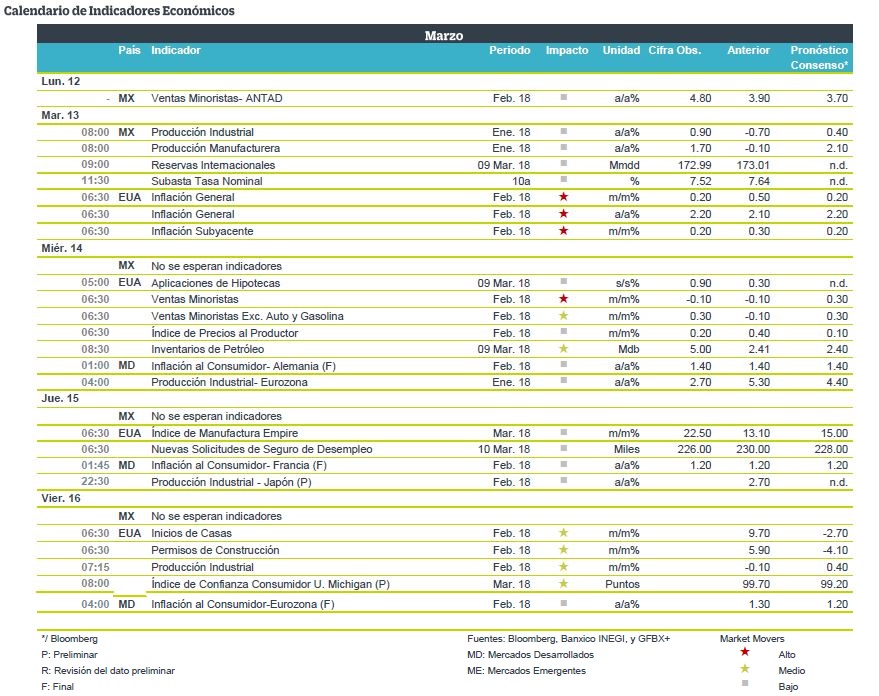Screen dimensions: 879x696
Task: Click the 226.00 observed value
Action: 694,449
